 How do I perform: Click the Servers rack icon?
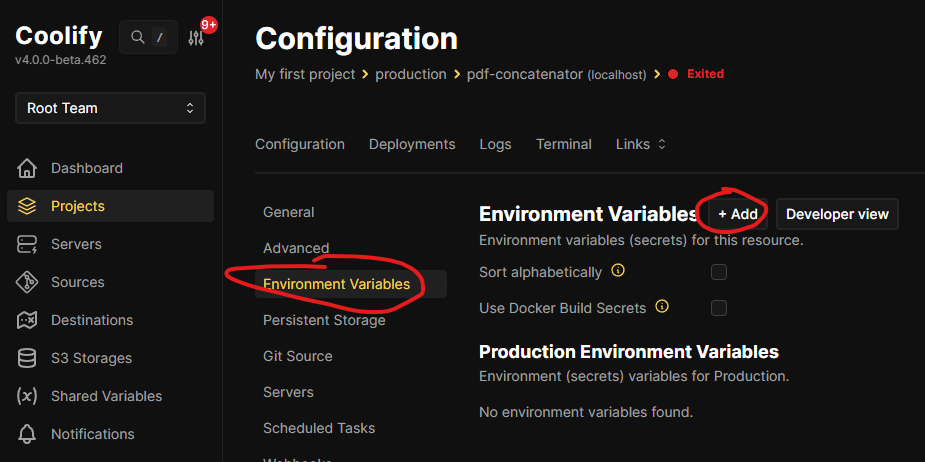click(x=27, y=244)
